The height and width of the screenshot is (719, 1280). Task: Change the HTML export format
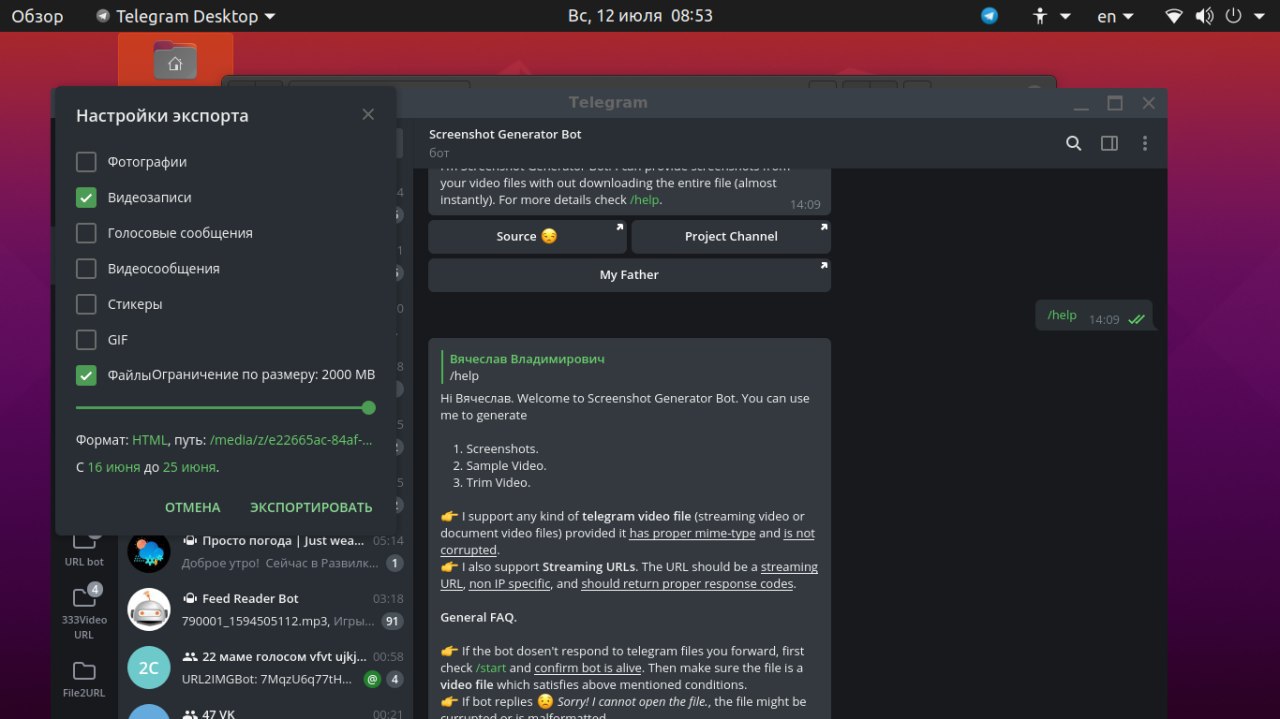[x=150, y=440]
